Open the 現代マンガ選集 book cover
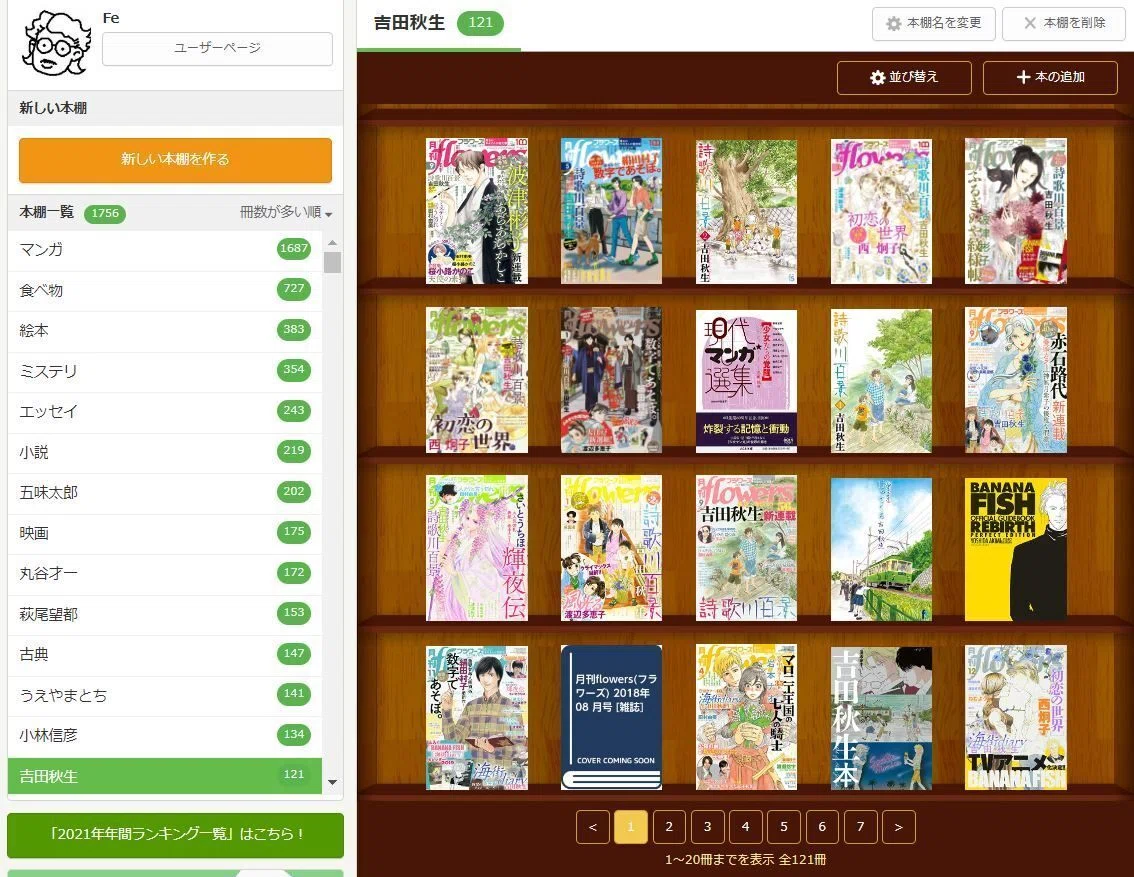 click(746, 382)
